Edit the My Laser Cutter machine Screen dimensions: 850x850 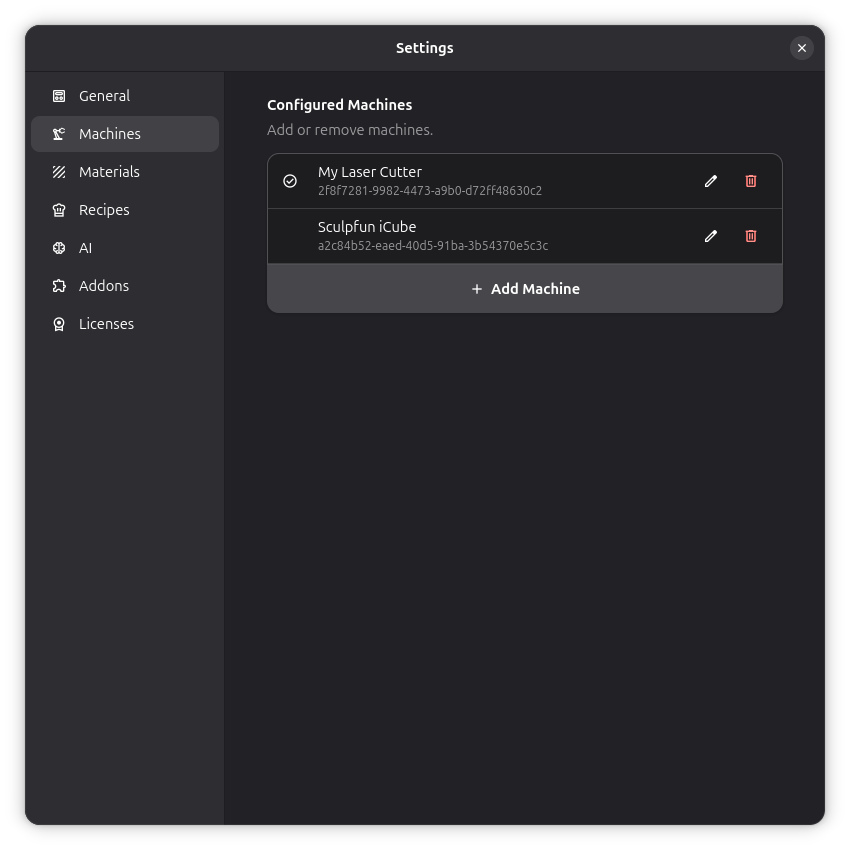click(711, 181)
